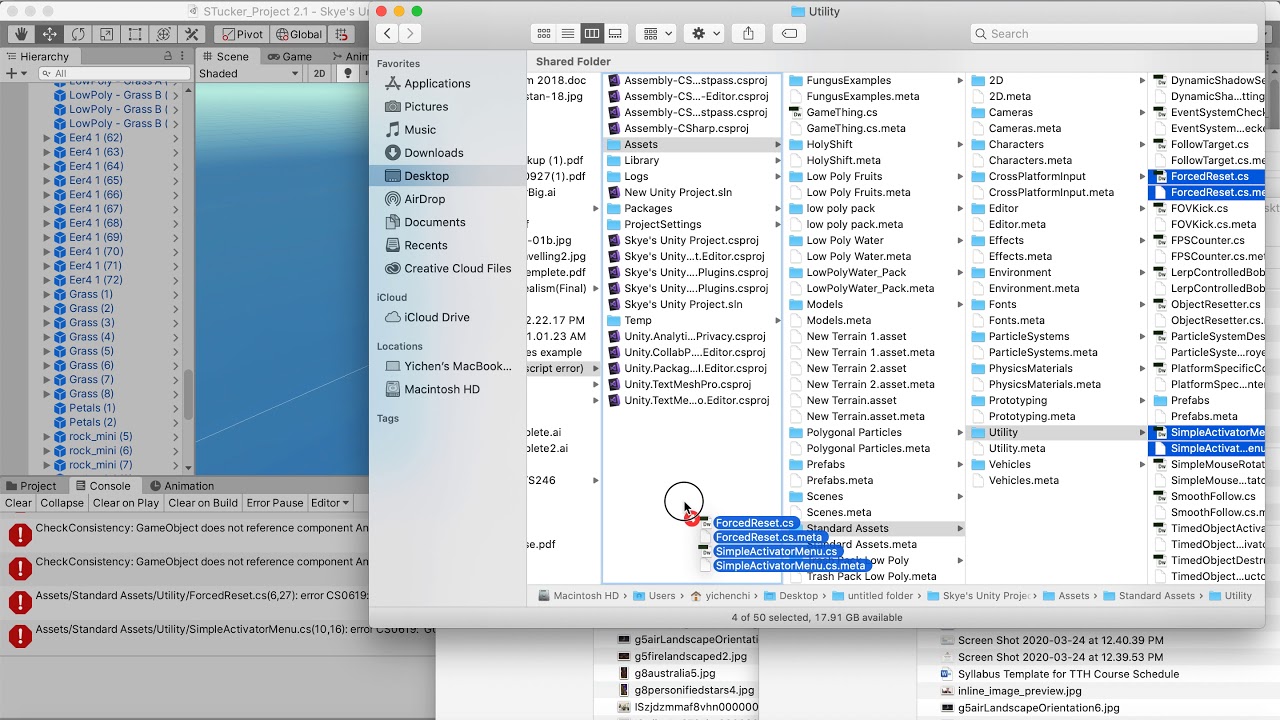Image resolution: width=1280 pixels, height=720 pixels.
Task: Select GameThing.cs in Finder Assets column
Action: [x=842, y=112]
